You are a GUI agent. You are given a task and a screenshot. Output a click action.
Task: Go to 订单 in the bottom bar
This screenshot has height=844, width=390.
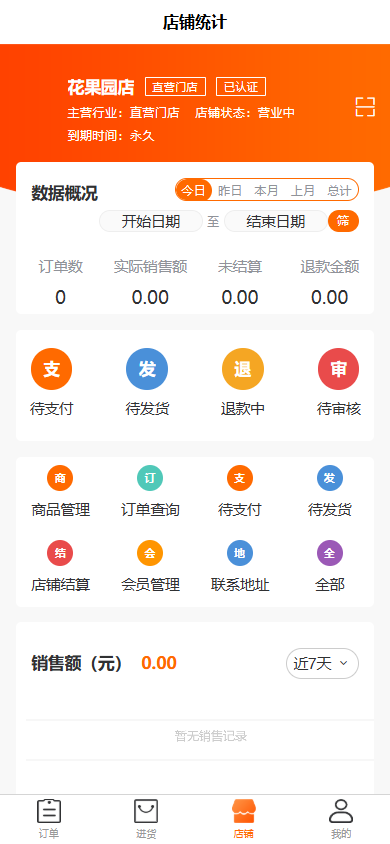(49, 819)
